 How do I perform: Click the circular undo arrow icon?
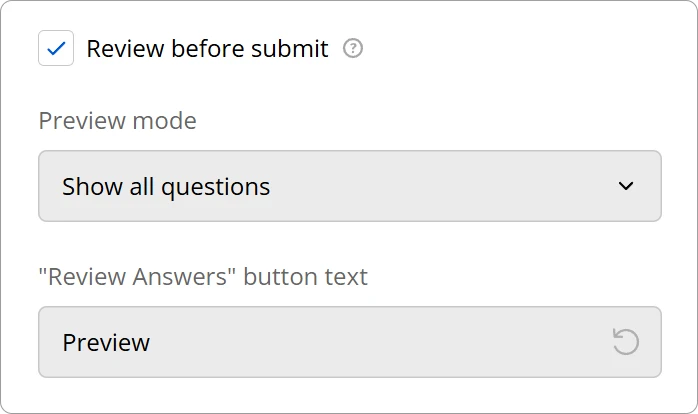coord(625,342)
